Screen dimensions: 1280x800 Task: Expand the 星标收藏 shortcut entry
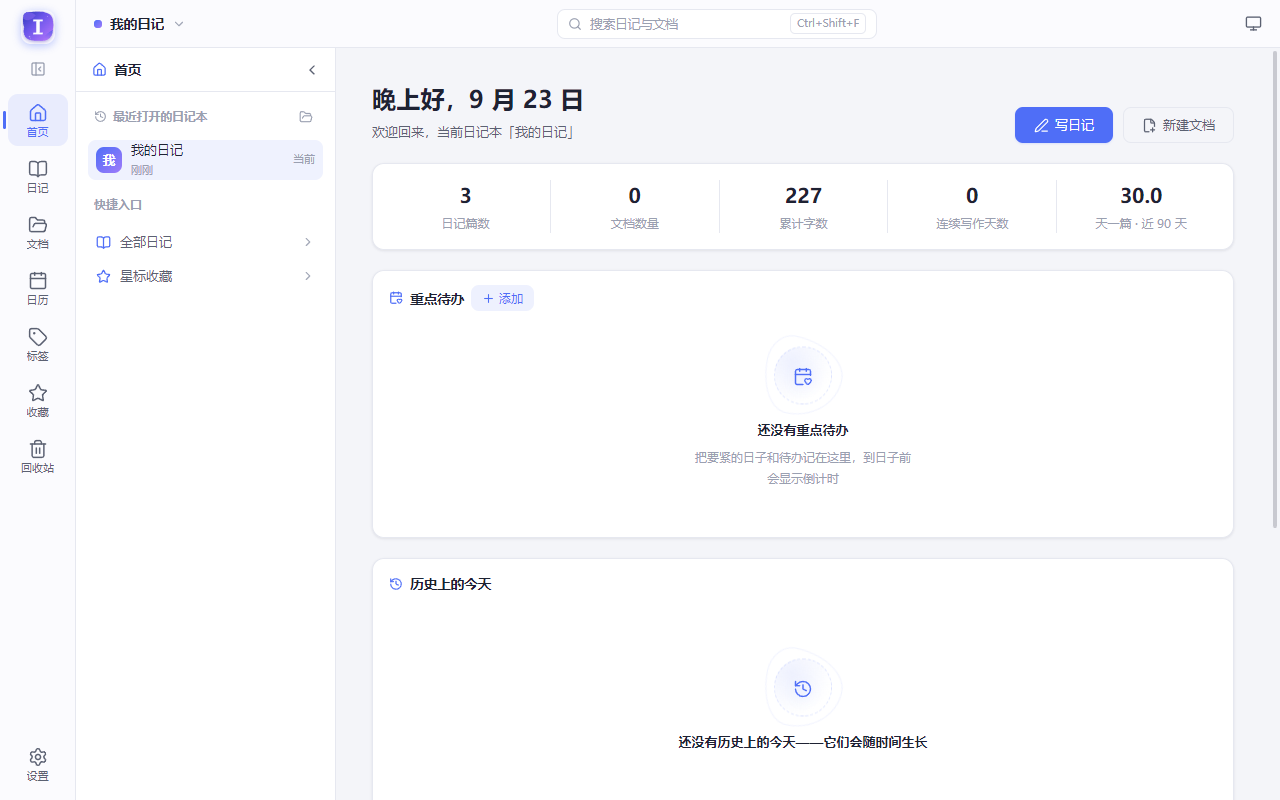[205, 276]
